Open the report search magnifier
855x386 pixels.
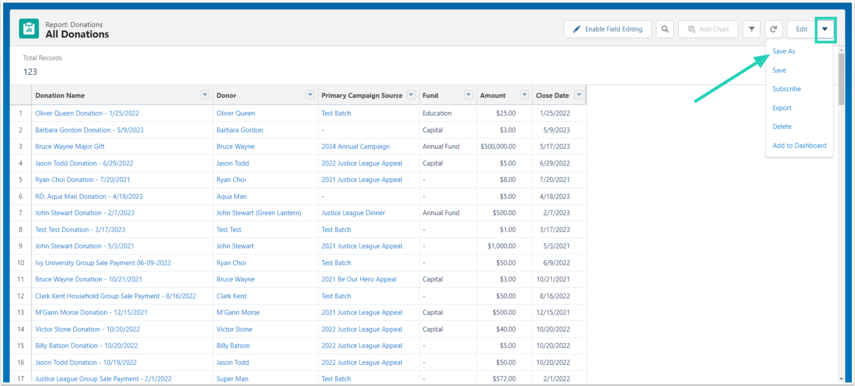pos(665,29)
